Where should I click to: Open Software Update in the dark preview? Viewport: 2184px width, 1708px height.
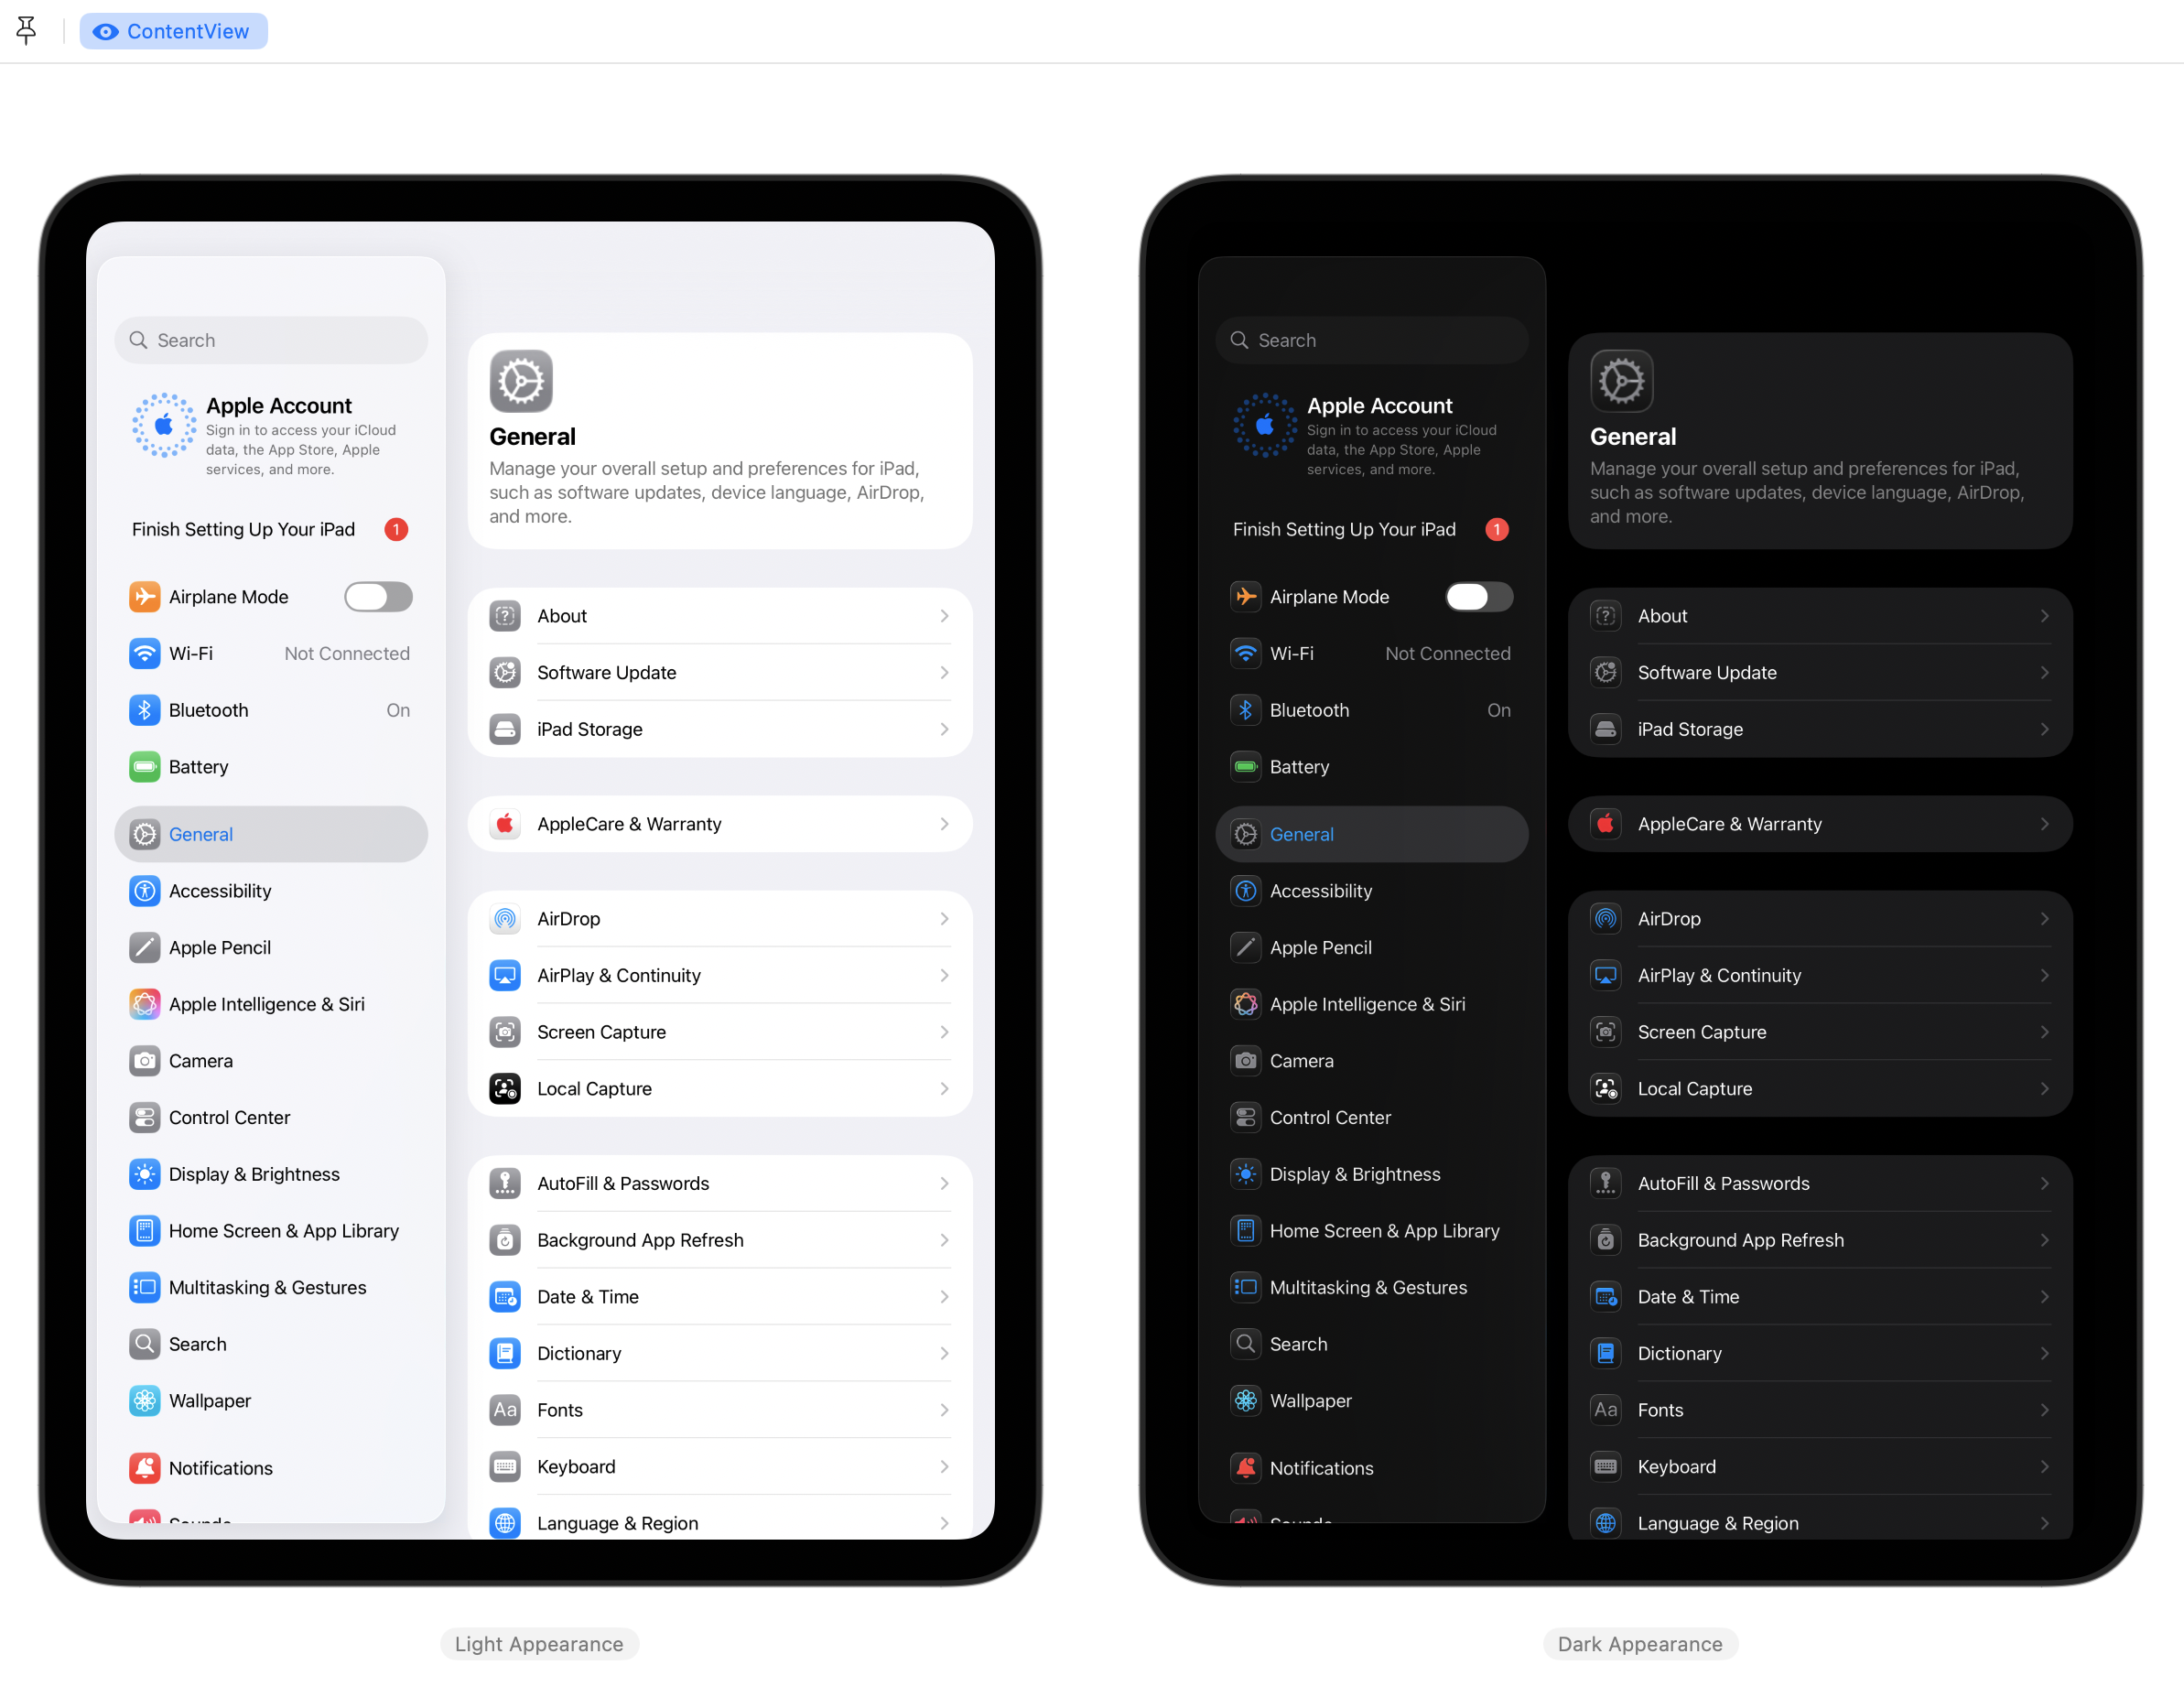(x=1820, y=673)
